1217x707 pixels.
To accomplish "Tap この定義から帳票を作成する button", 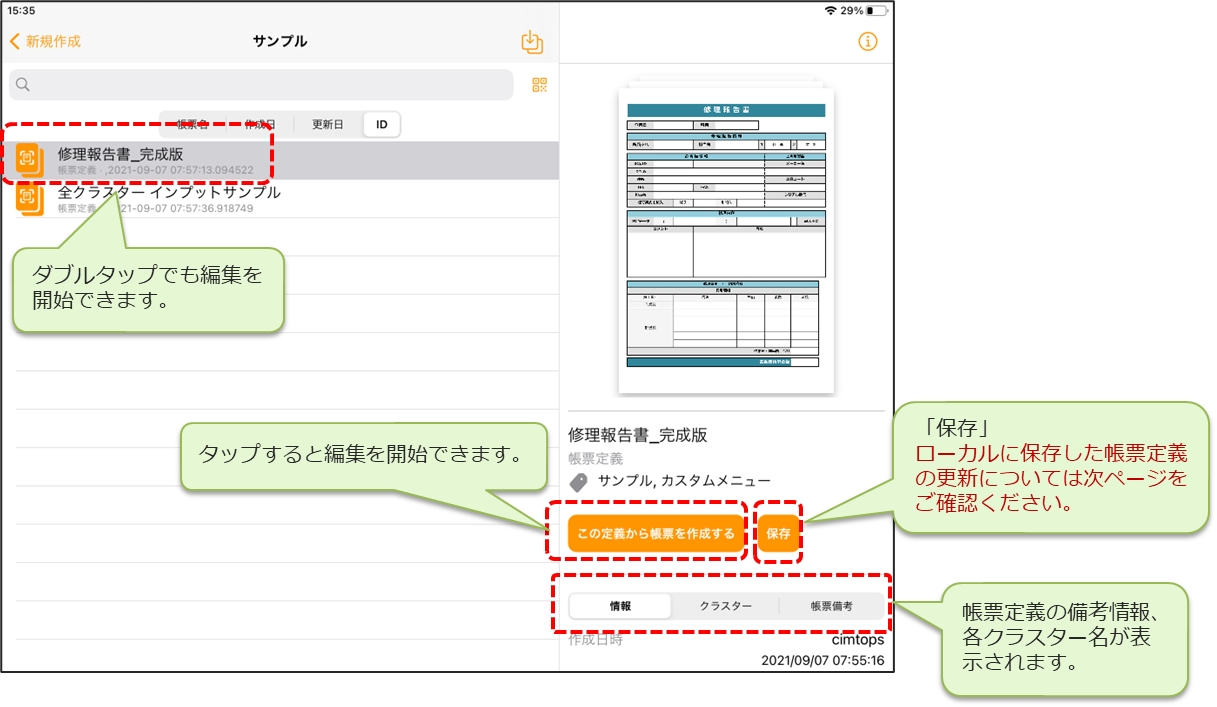I will point(656,533).
